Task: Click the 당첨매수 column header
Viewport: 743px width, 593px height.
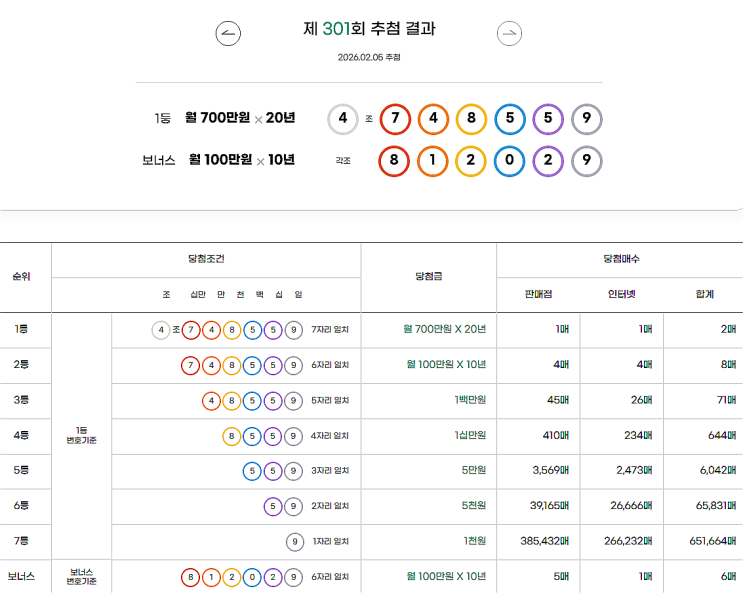Action: 621,259
